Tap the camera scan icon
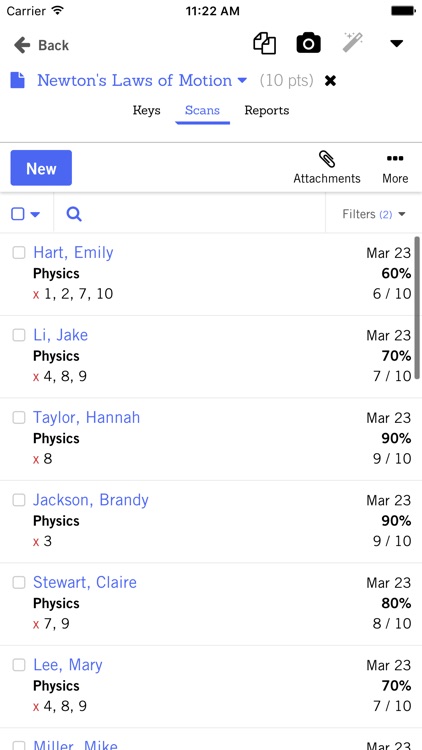 click(x=309, y=44)
